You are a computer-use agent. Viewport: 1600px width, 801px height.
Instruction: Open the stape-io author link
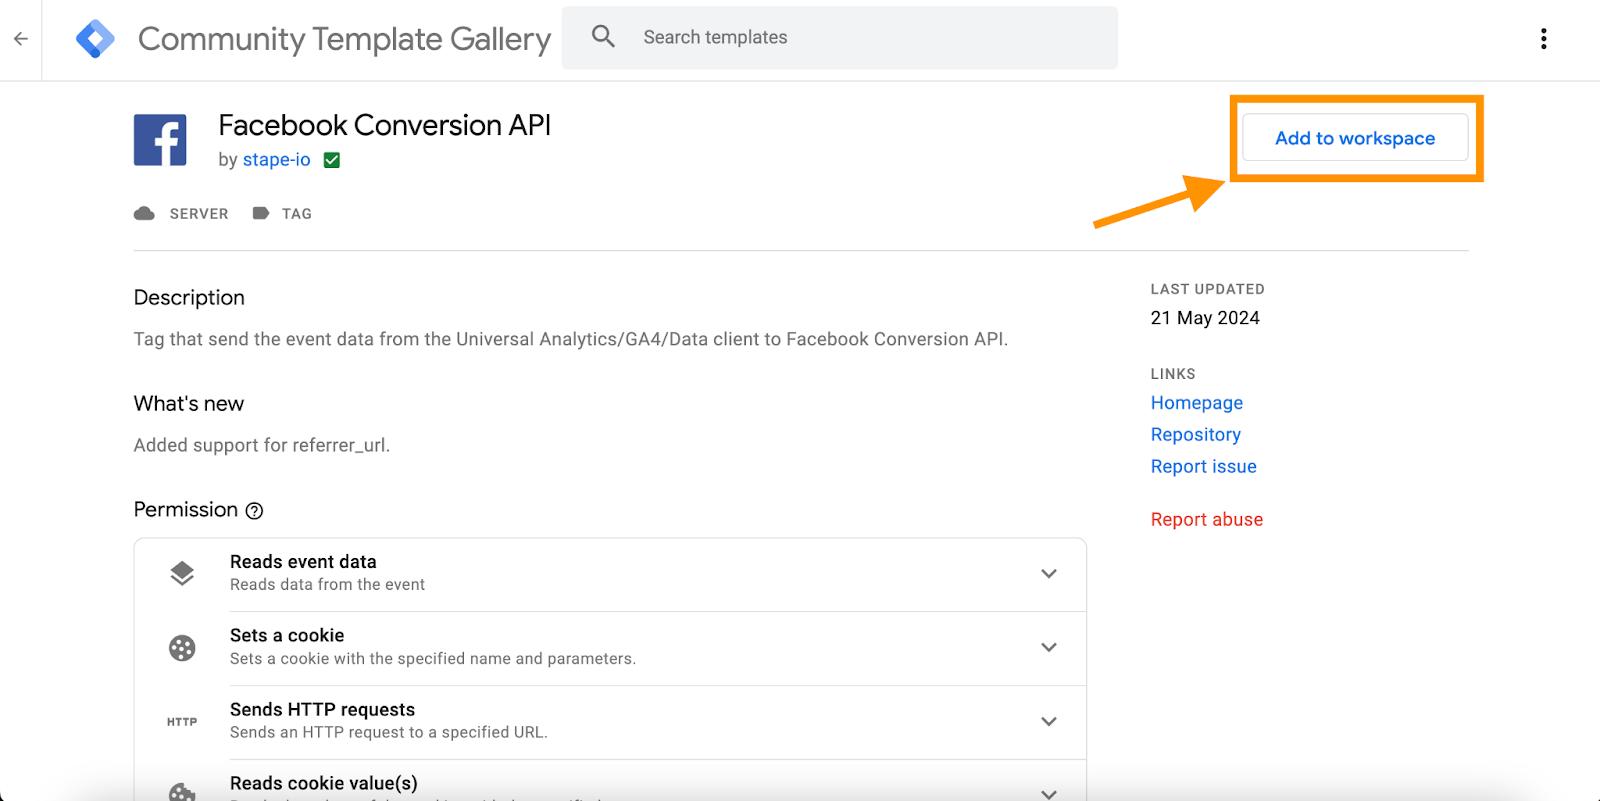click(276, 160)
